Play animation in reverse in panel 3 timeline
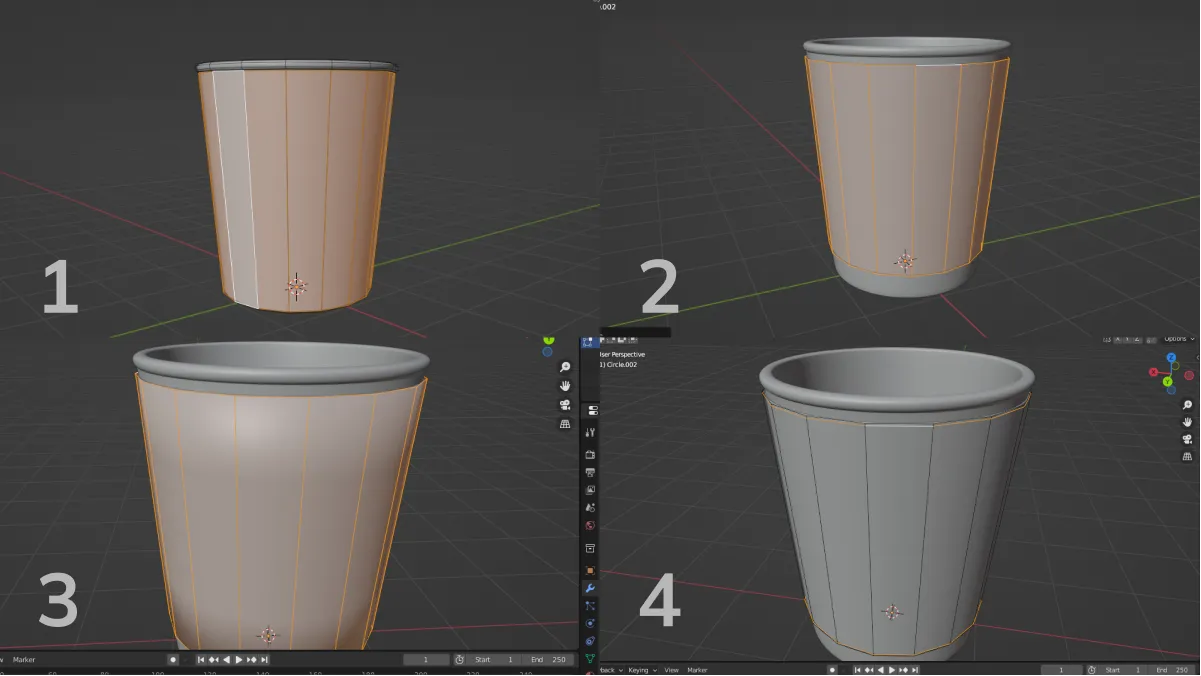 tap(226, 660)
